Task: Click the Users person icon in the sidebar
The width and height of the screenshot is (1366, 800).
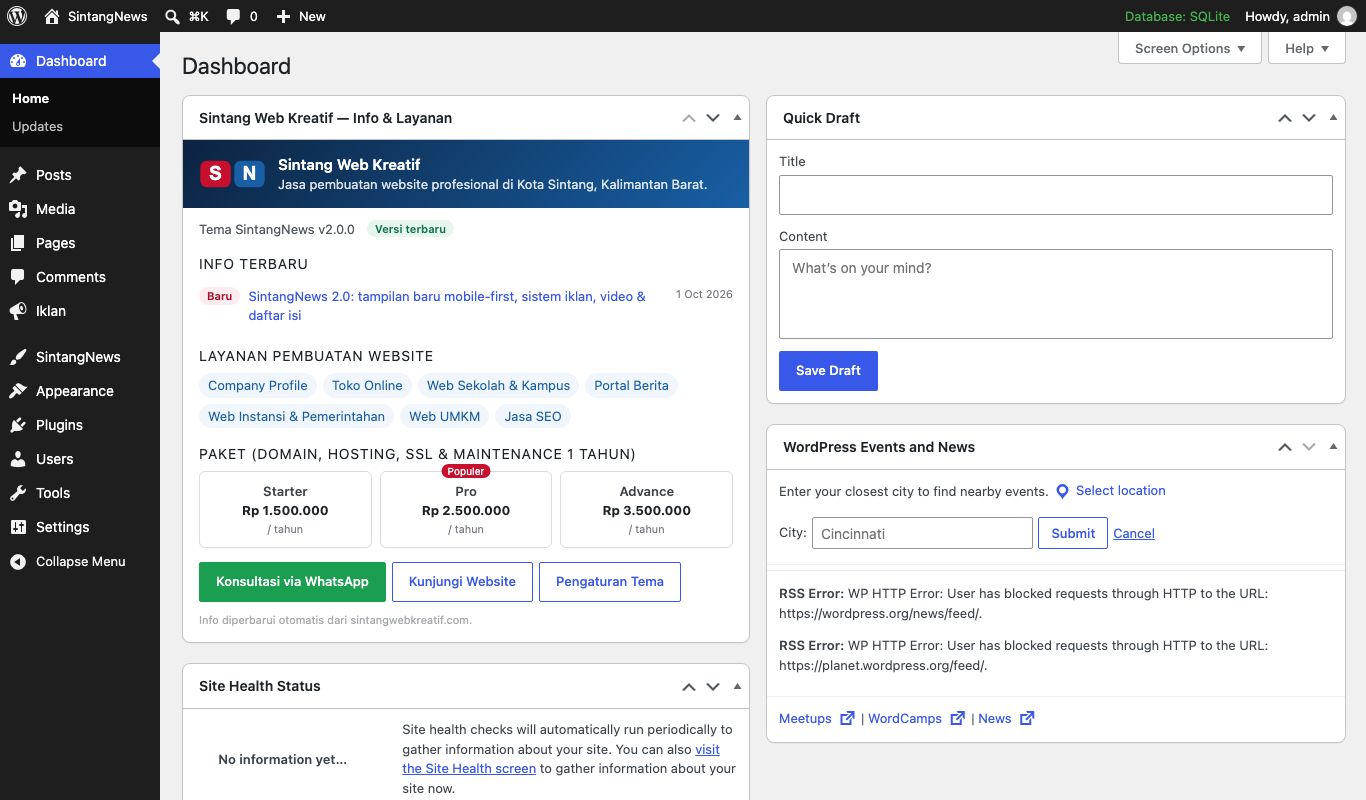Action: [18, 459]
